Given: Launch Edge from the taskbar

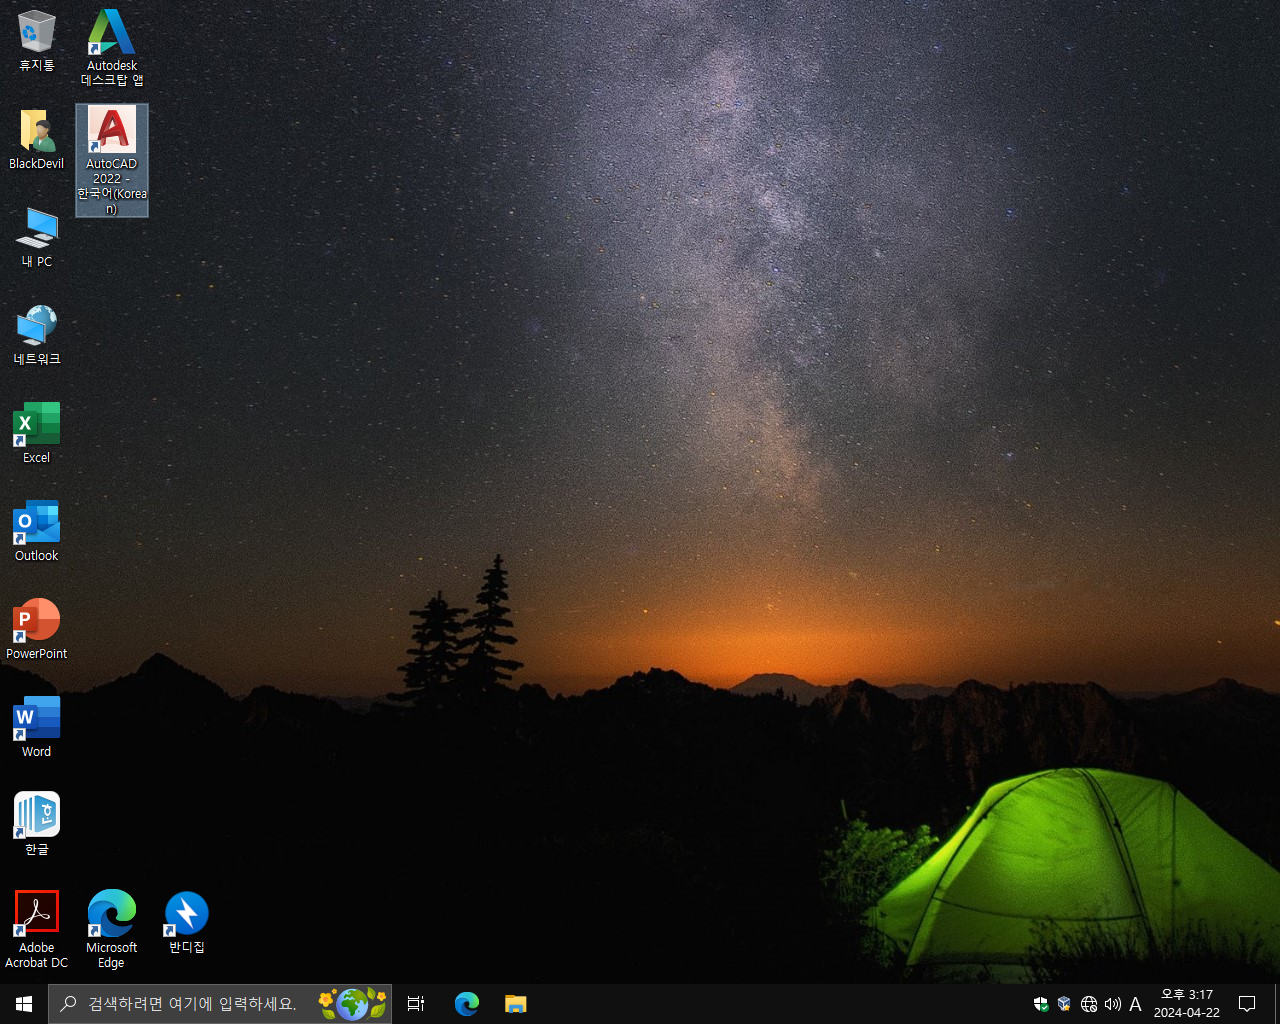Looking at the screenshot, I should 467,1004.
